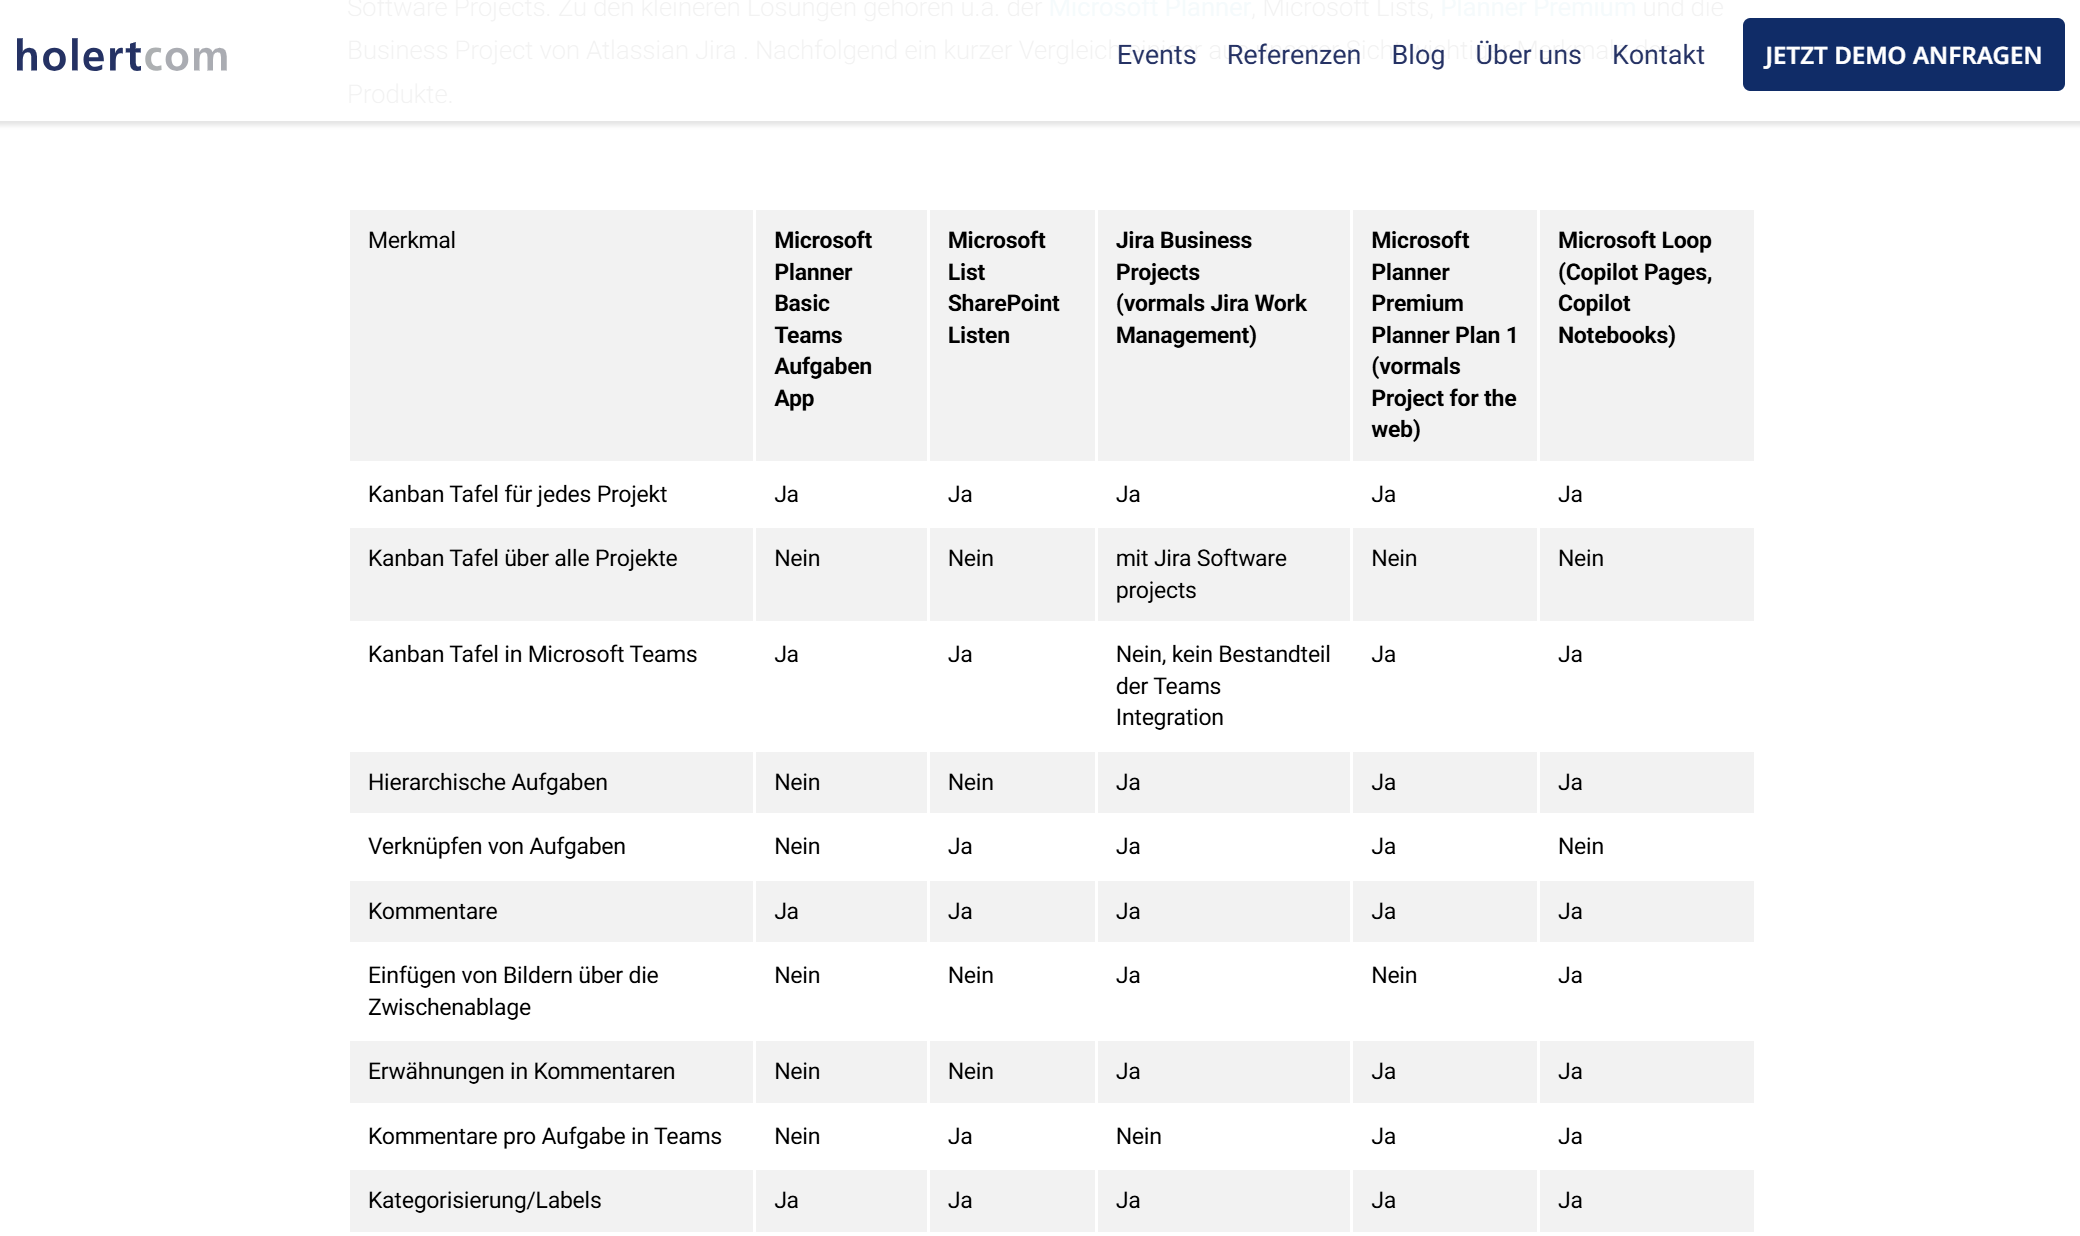Click the Microsoft Planner Premium column header
2080x1236 pixels.
click(1444, 335)
